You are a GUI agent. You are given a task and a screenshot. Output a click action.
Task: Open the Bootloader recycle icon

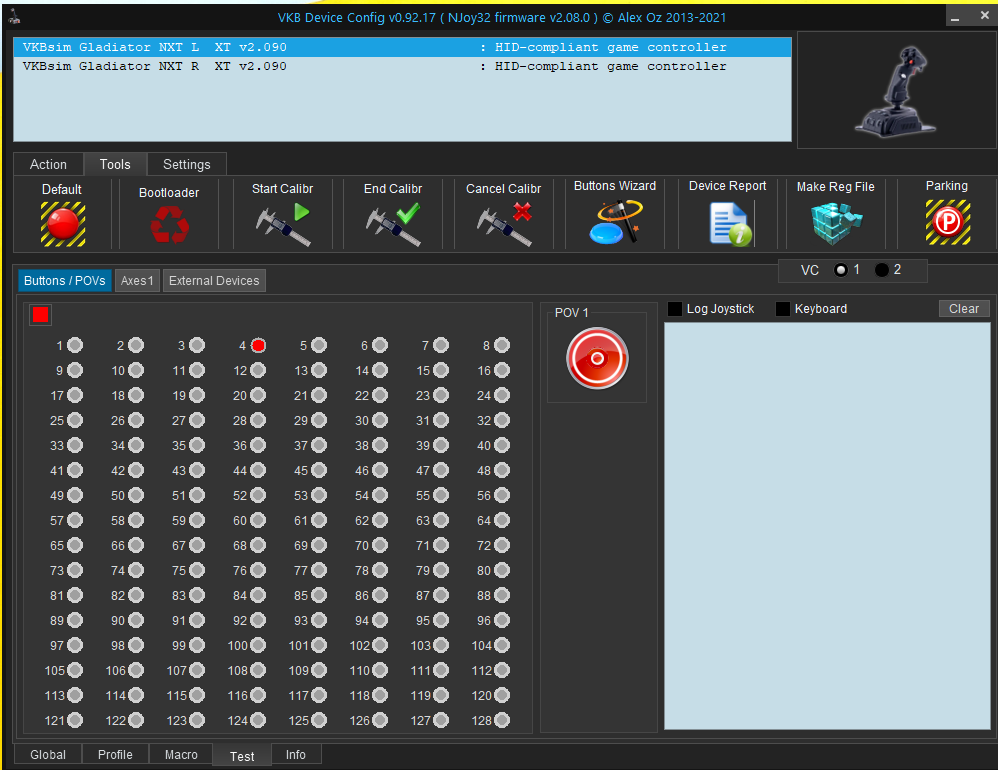coord(170,225)
